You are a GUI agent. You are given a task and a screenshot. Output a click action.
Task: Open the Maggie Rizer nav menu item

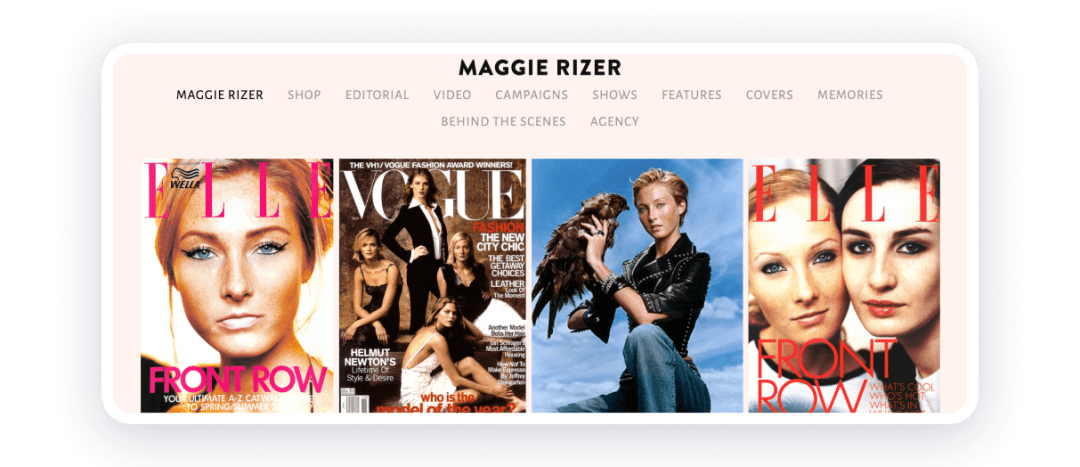click(219, 95)
